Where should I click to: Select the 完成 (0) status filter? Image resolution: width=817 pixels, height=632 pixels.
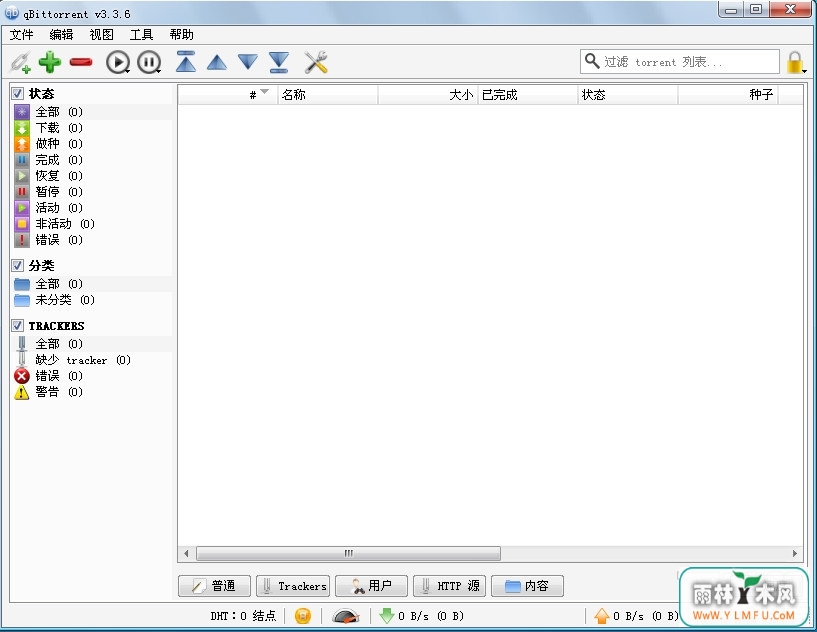tap(92, 160)
